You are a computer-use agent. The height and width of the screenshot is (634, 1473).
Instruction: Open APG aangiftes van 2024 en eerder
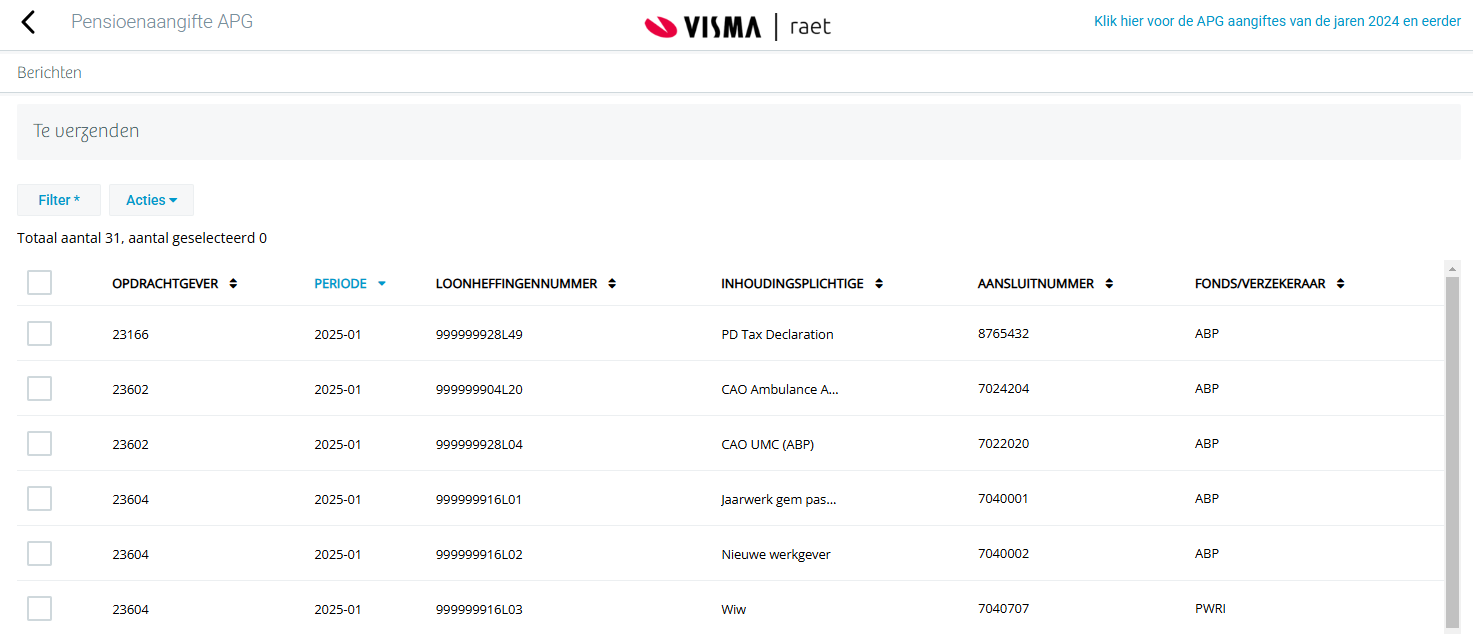pyautogui.click(x=1278, y=19)
